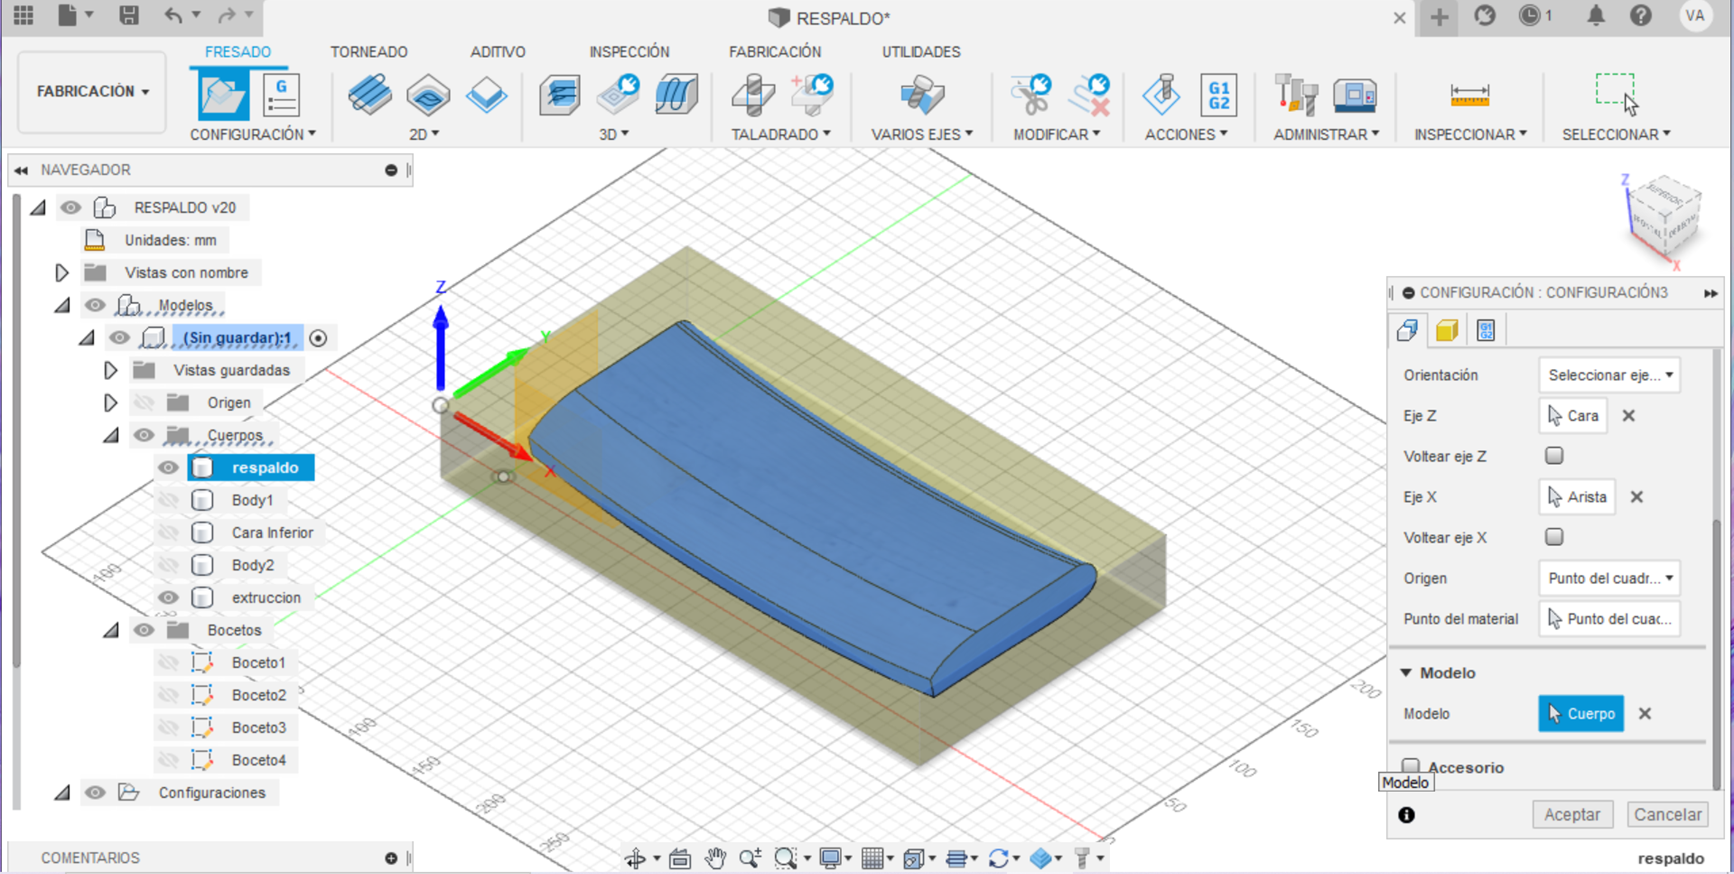
Task: Click the Modelo Cuerpo selection button
Action: tap(1581, 714)
